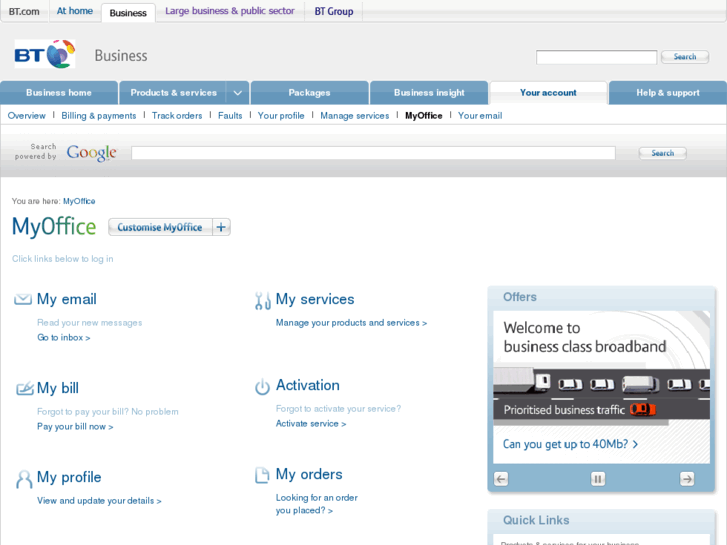The image size is (727, 545).
Task: Go to the BT.com top tab
Action: [x=24, y=12]
